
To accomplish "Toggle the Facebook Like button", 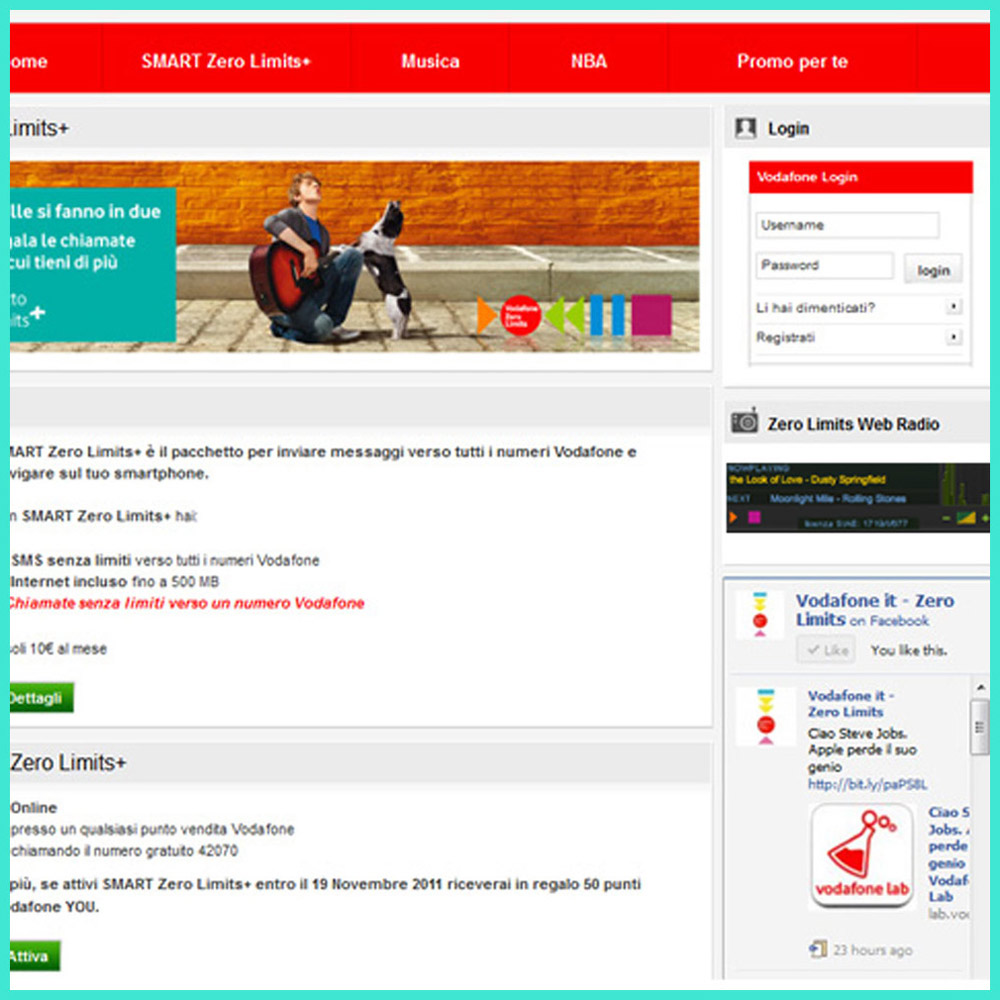I will 827,650.
